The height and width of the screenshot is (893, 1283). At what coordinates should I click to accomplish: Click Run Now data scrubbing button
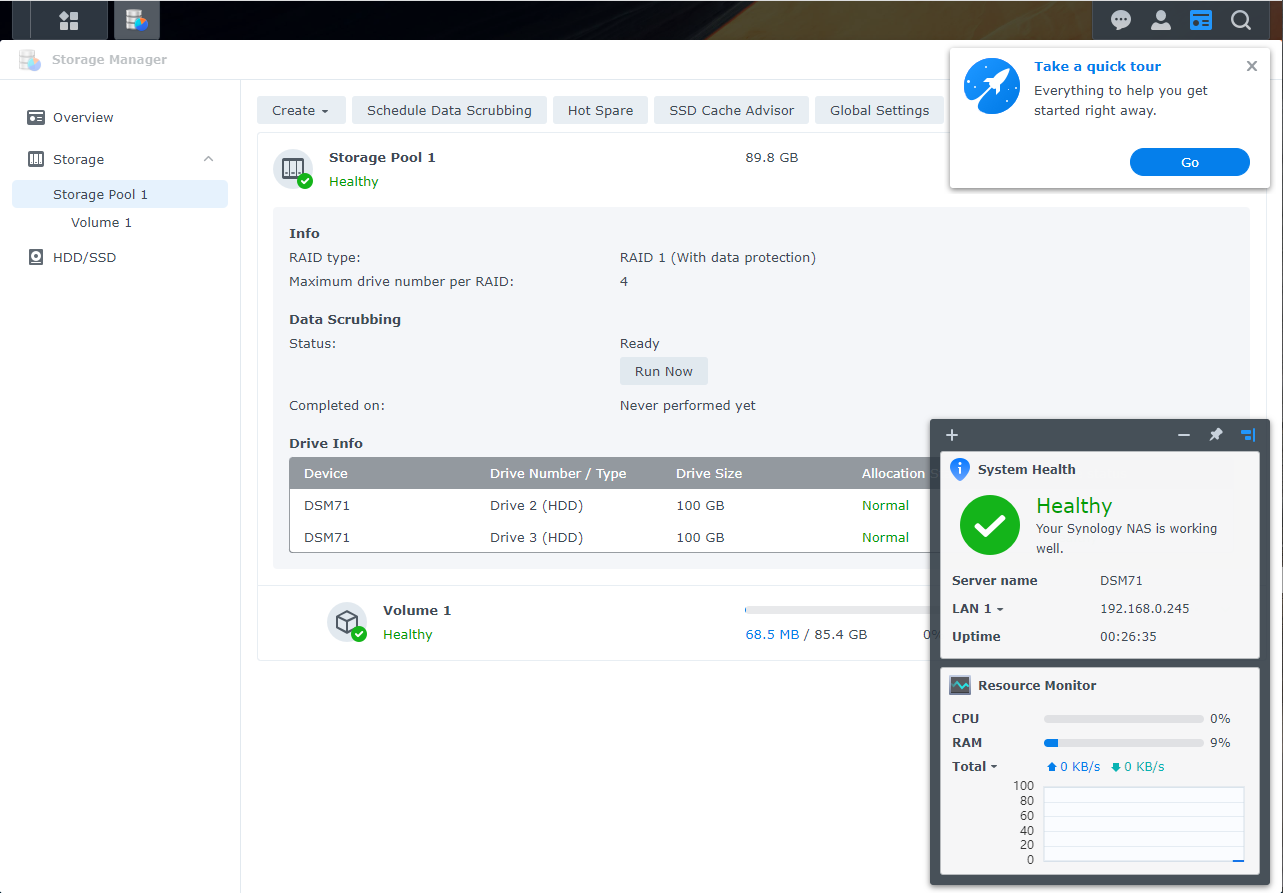pyautogui.click(x=664, y=371)
